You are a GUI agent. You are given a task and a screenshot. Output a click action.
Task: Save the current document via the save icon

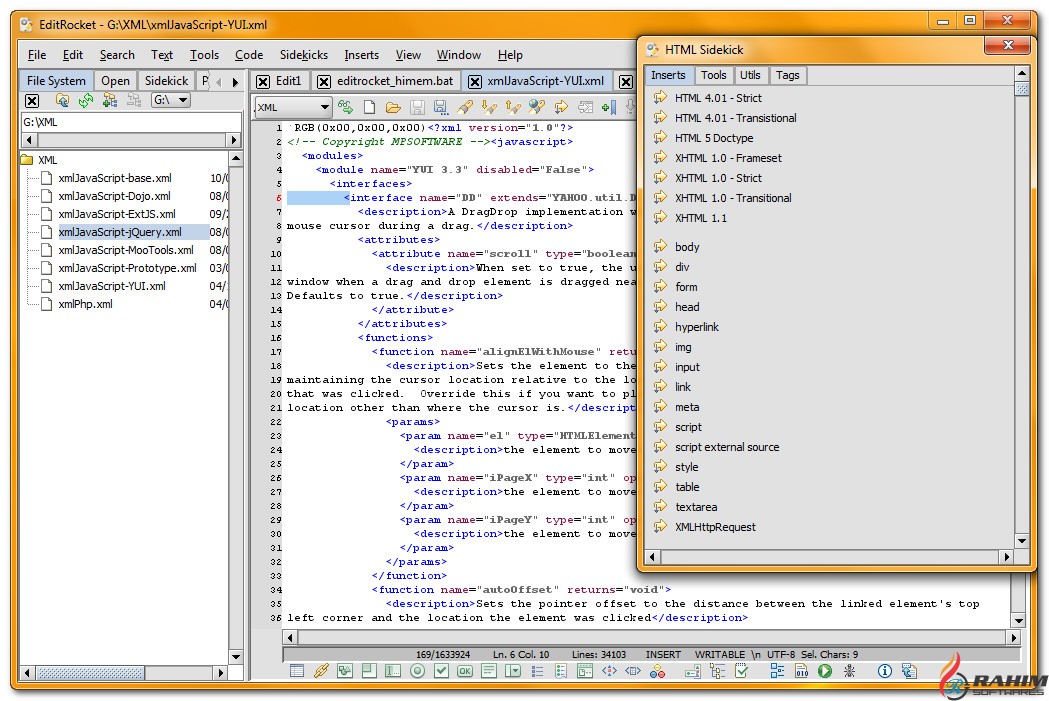pos(416,107)
